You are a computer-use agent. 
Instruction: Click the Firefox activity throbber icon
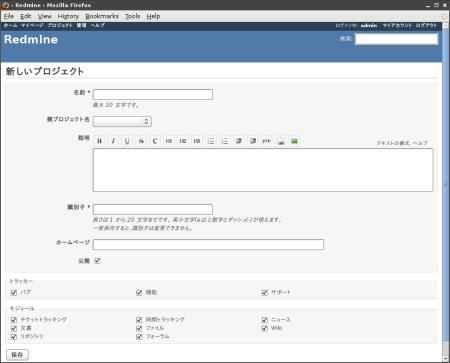coord(444,16)
